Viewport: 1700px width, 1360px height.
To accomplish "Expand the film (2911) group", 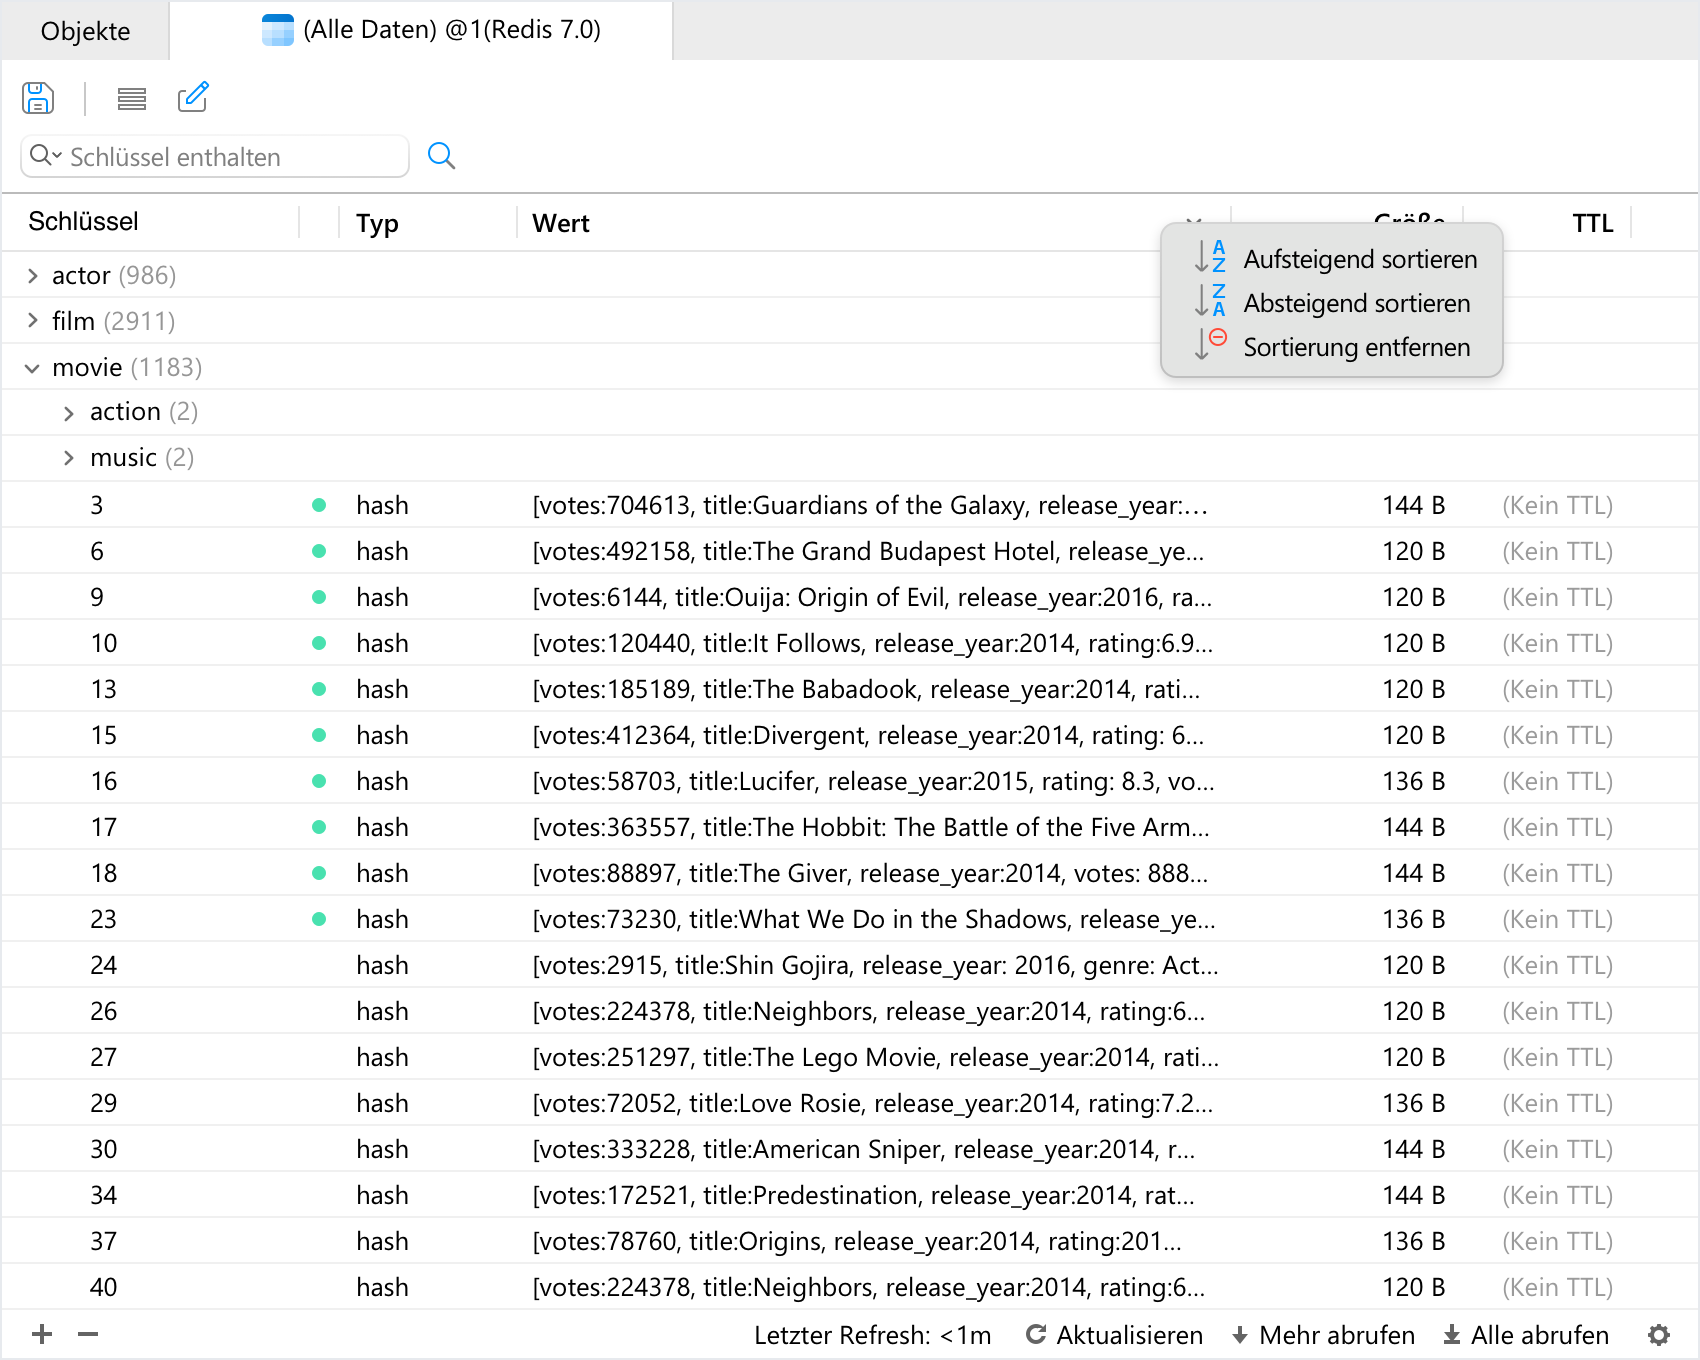I will (32, 321).
